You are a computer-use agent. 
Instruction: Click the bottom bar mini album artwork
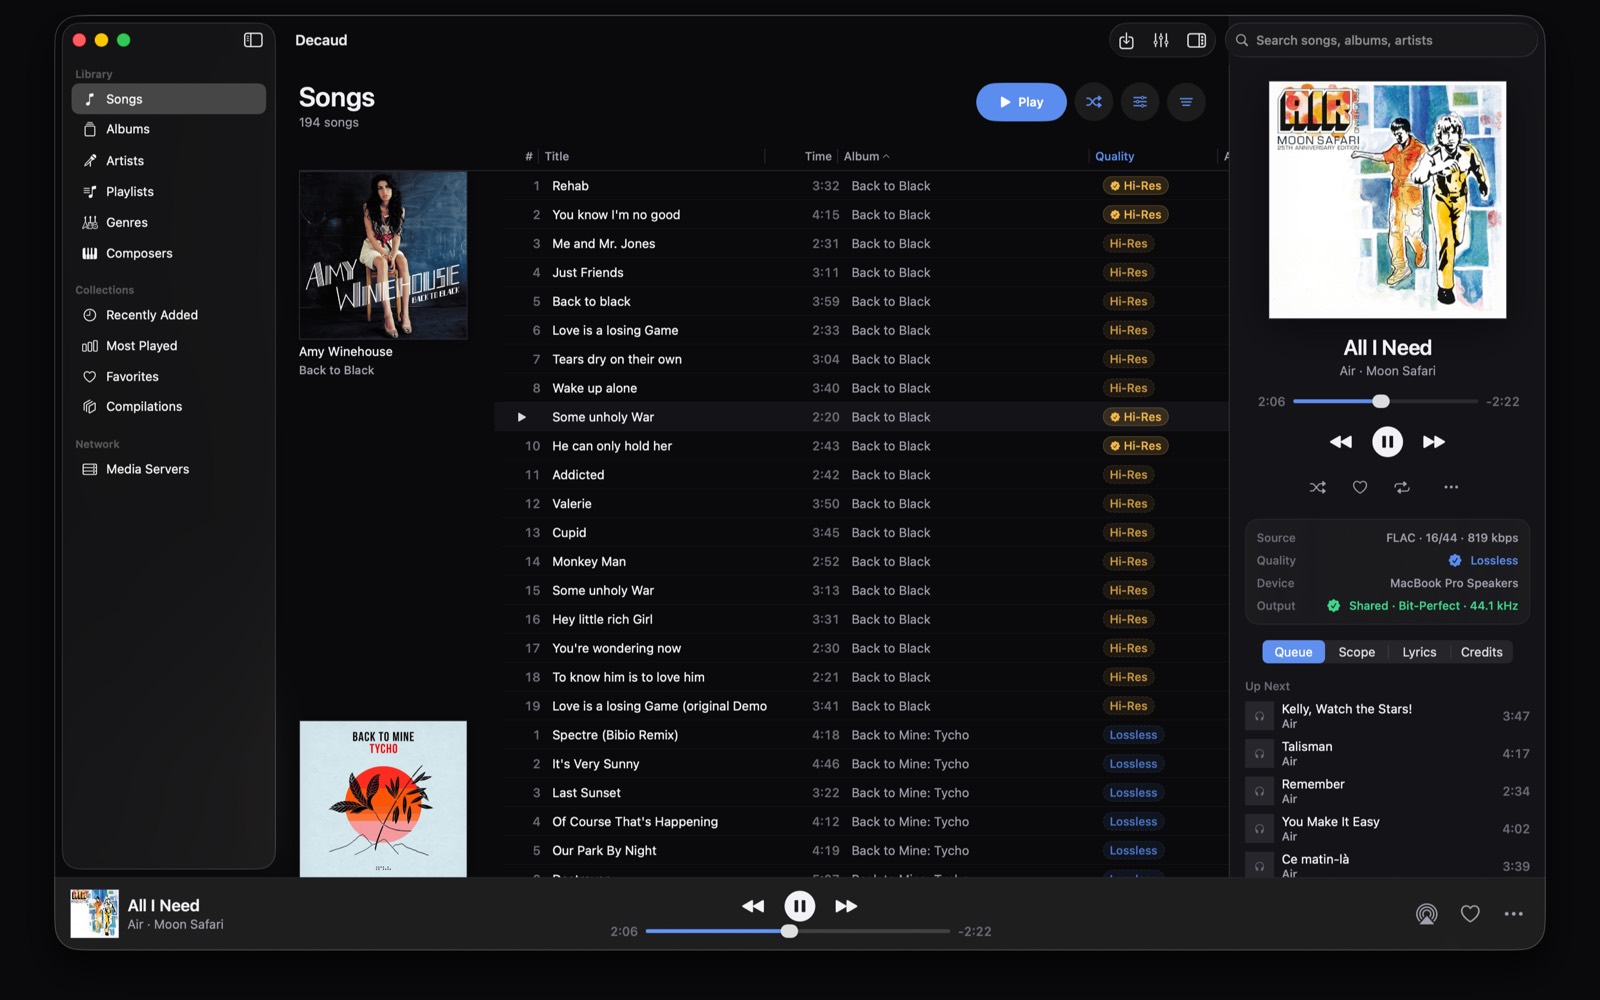coord(95,914)
